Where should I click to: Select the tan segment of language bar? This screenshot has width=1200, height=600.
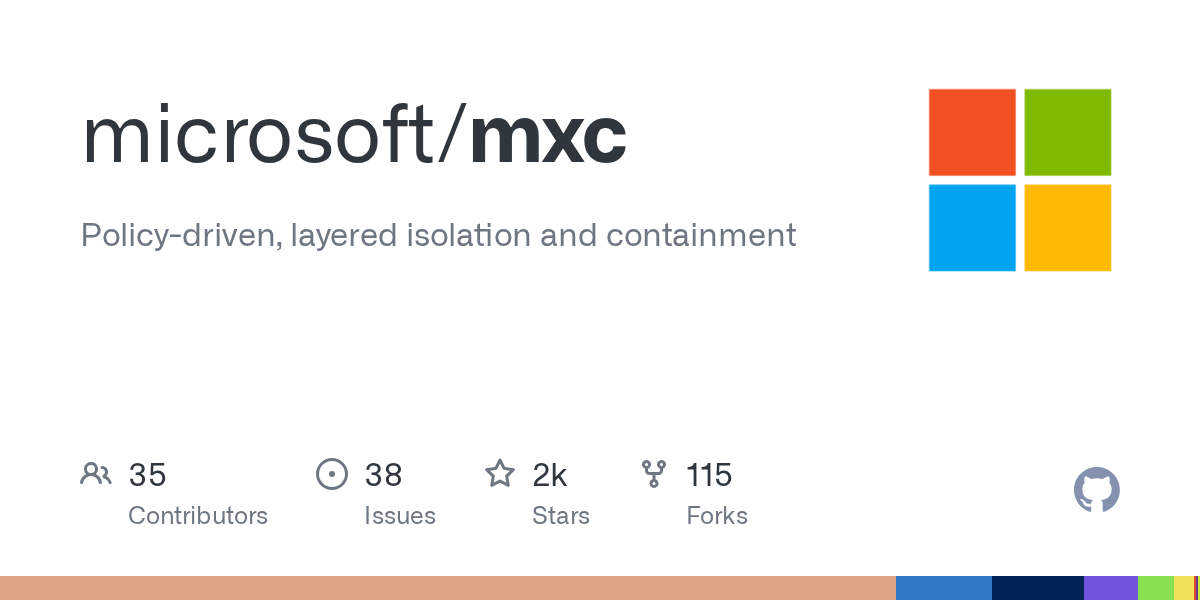[448, 588]
